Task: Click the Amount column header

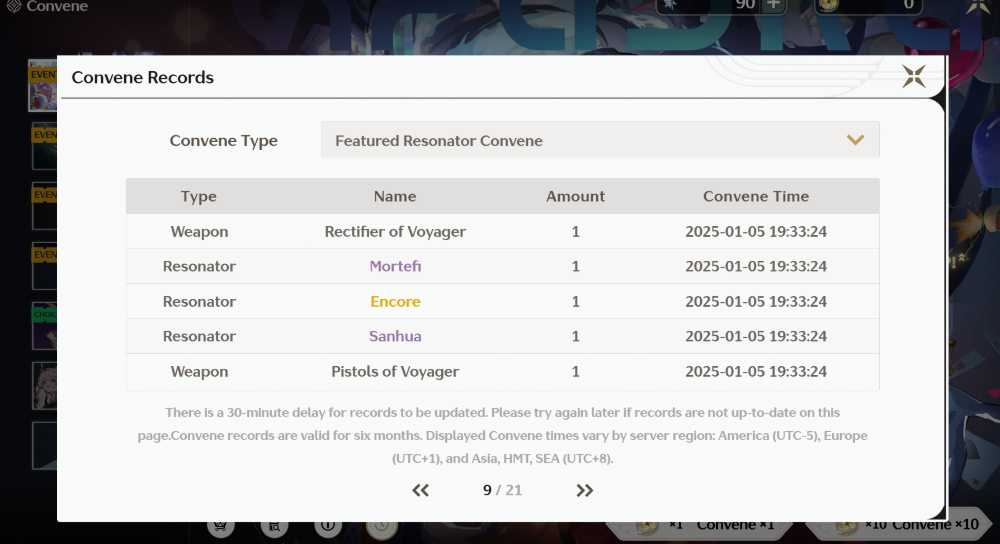Action: tap(575, 196)
